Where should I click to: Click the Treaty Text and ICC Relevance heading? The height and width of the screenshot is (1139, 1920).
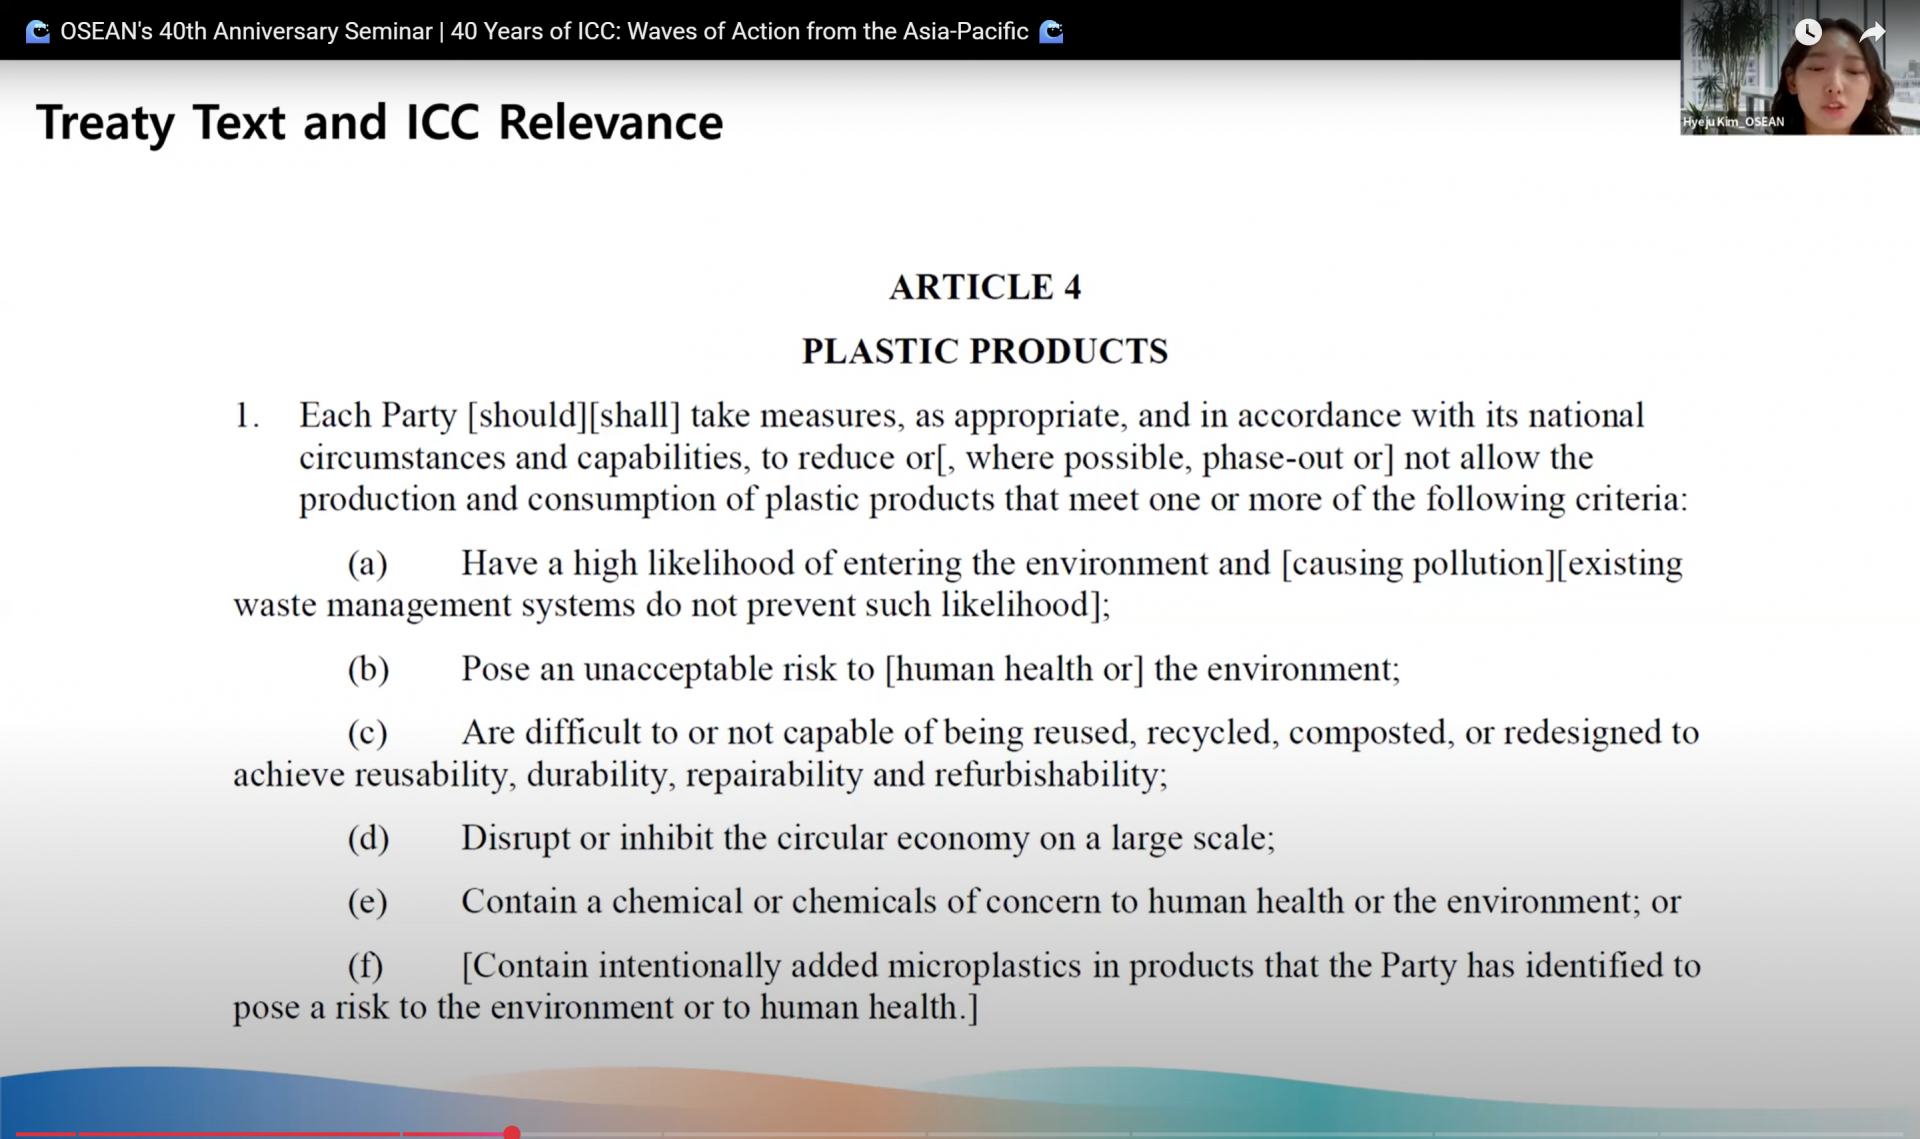click(x=380, y=123)
